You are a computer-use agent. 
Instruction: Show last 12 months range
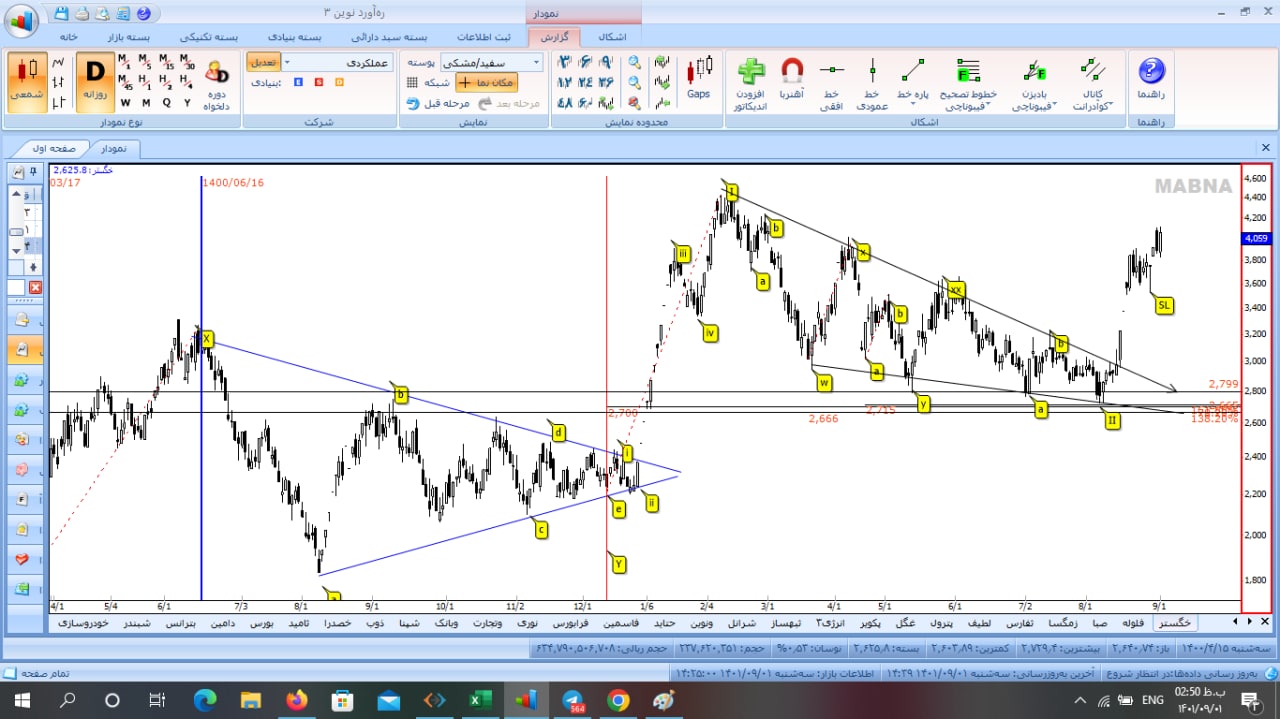tap(565, 82)
